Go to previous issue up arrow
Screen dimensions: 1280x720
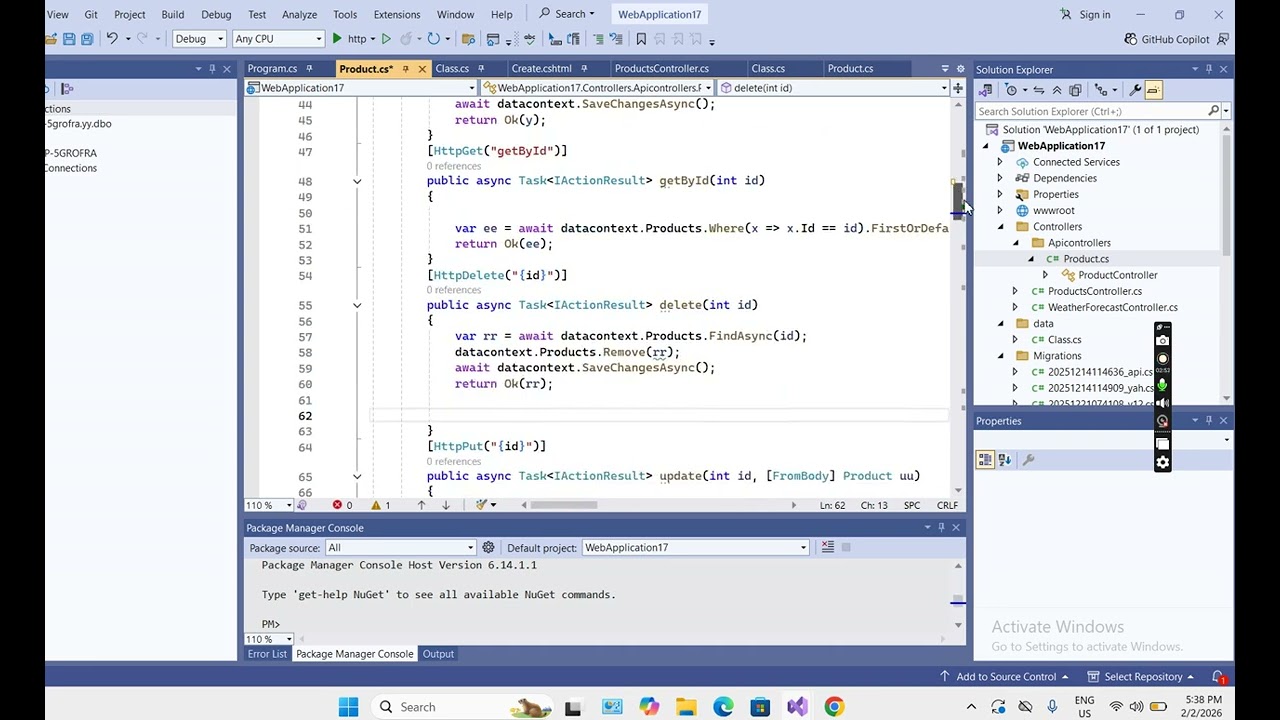(x=421, y=505)
